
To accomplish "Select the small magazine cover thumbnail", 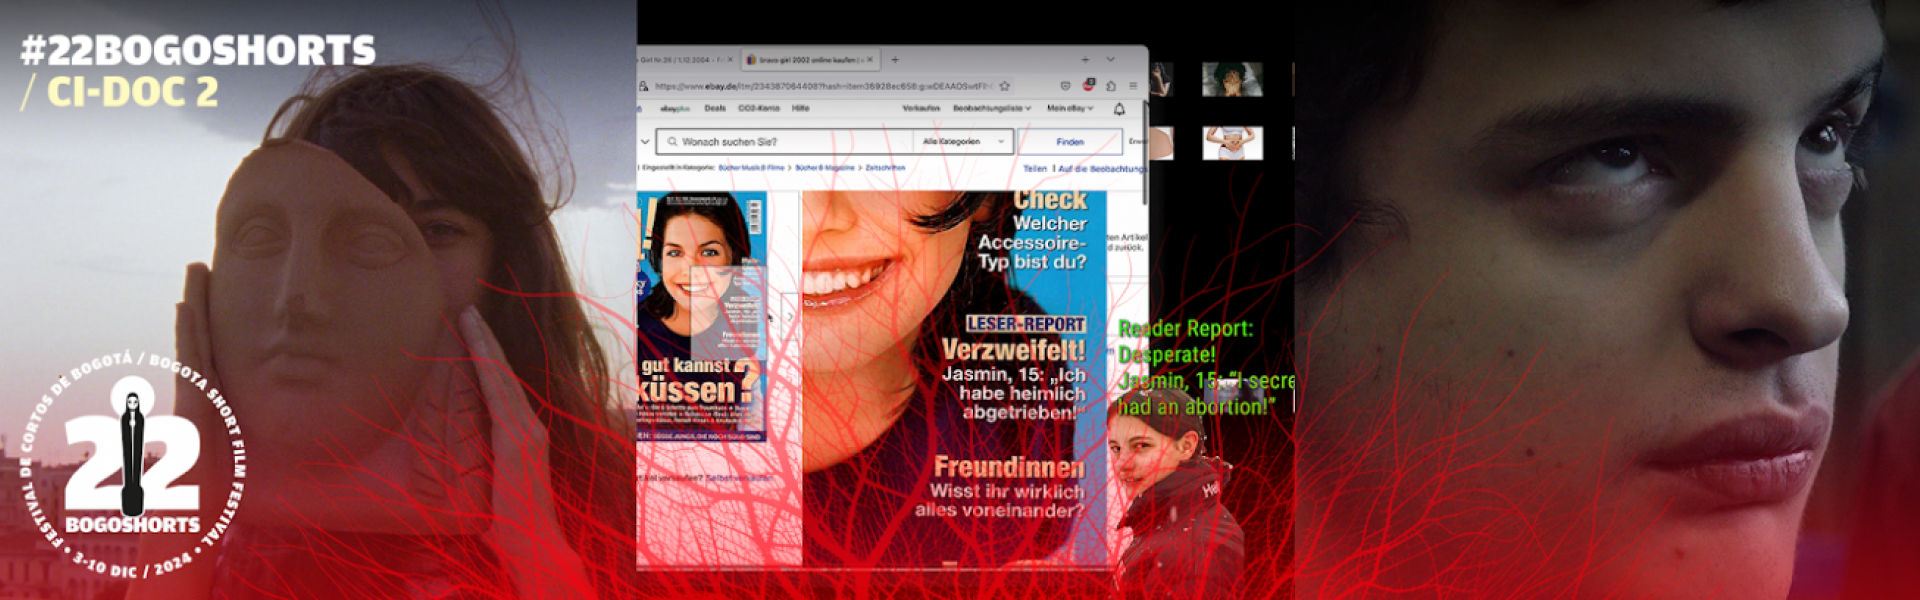I will pyautogui.click(x=702, y=315).
